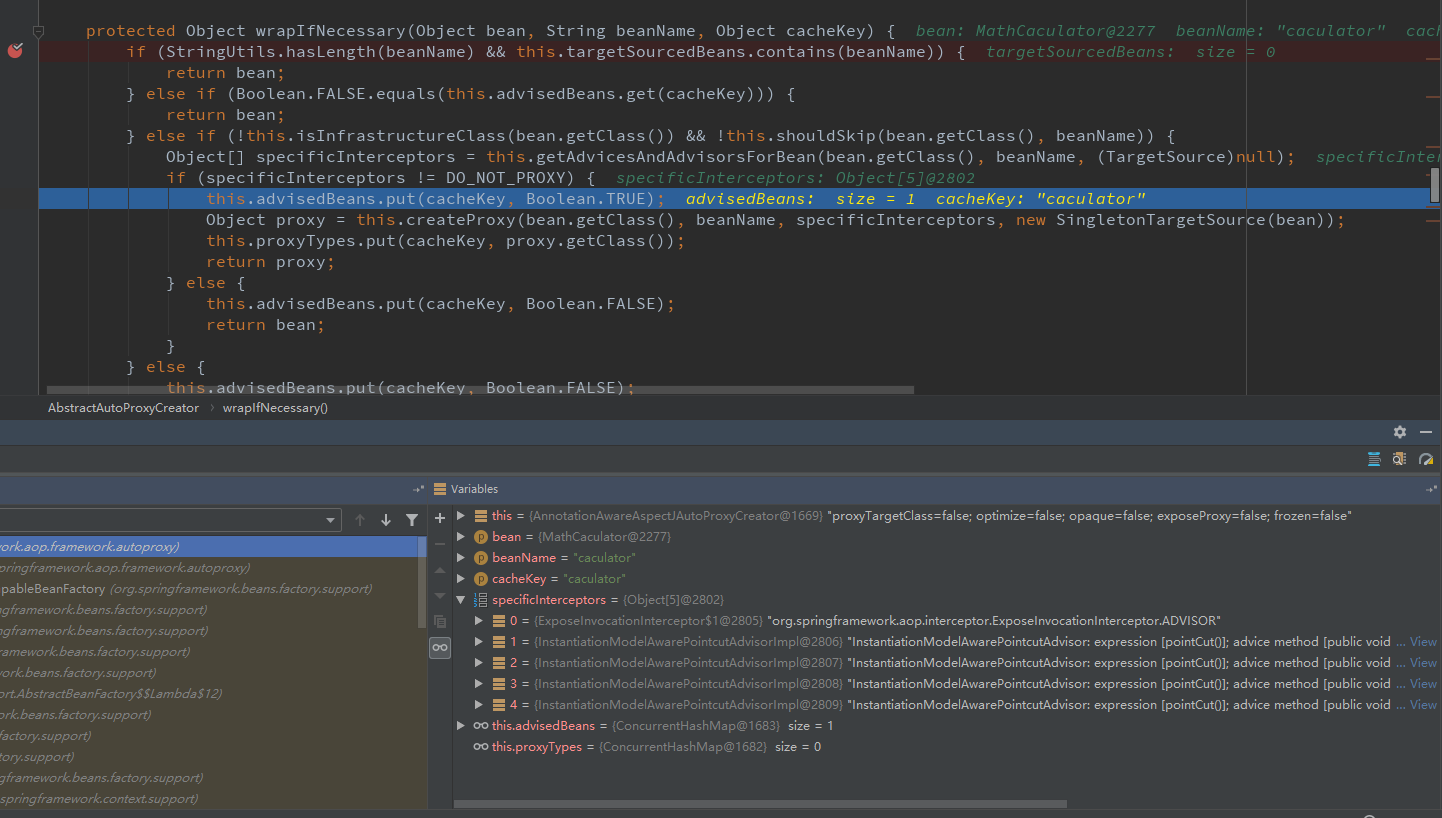The height and width of the screenshot is (818, 1442).
Task: Expand the beanName variable node
Action: tap(461, 558)
